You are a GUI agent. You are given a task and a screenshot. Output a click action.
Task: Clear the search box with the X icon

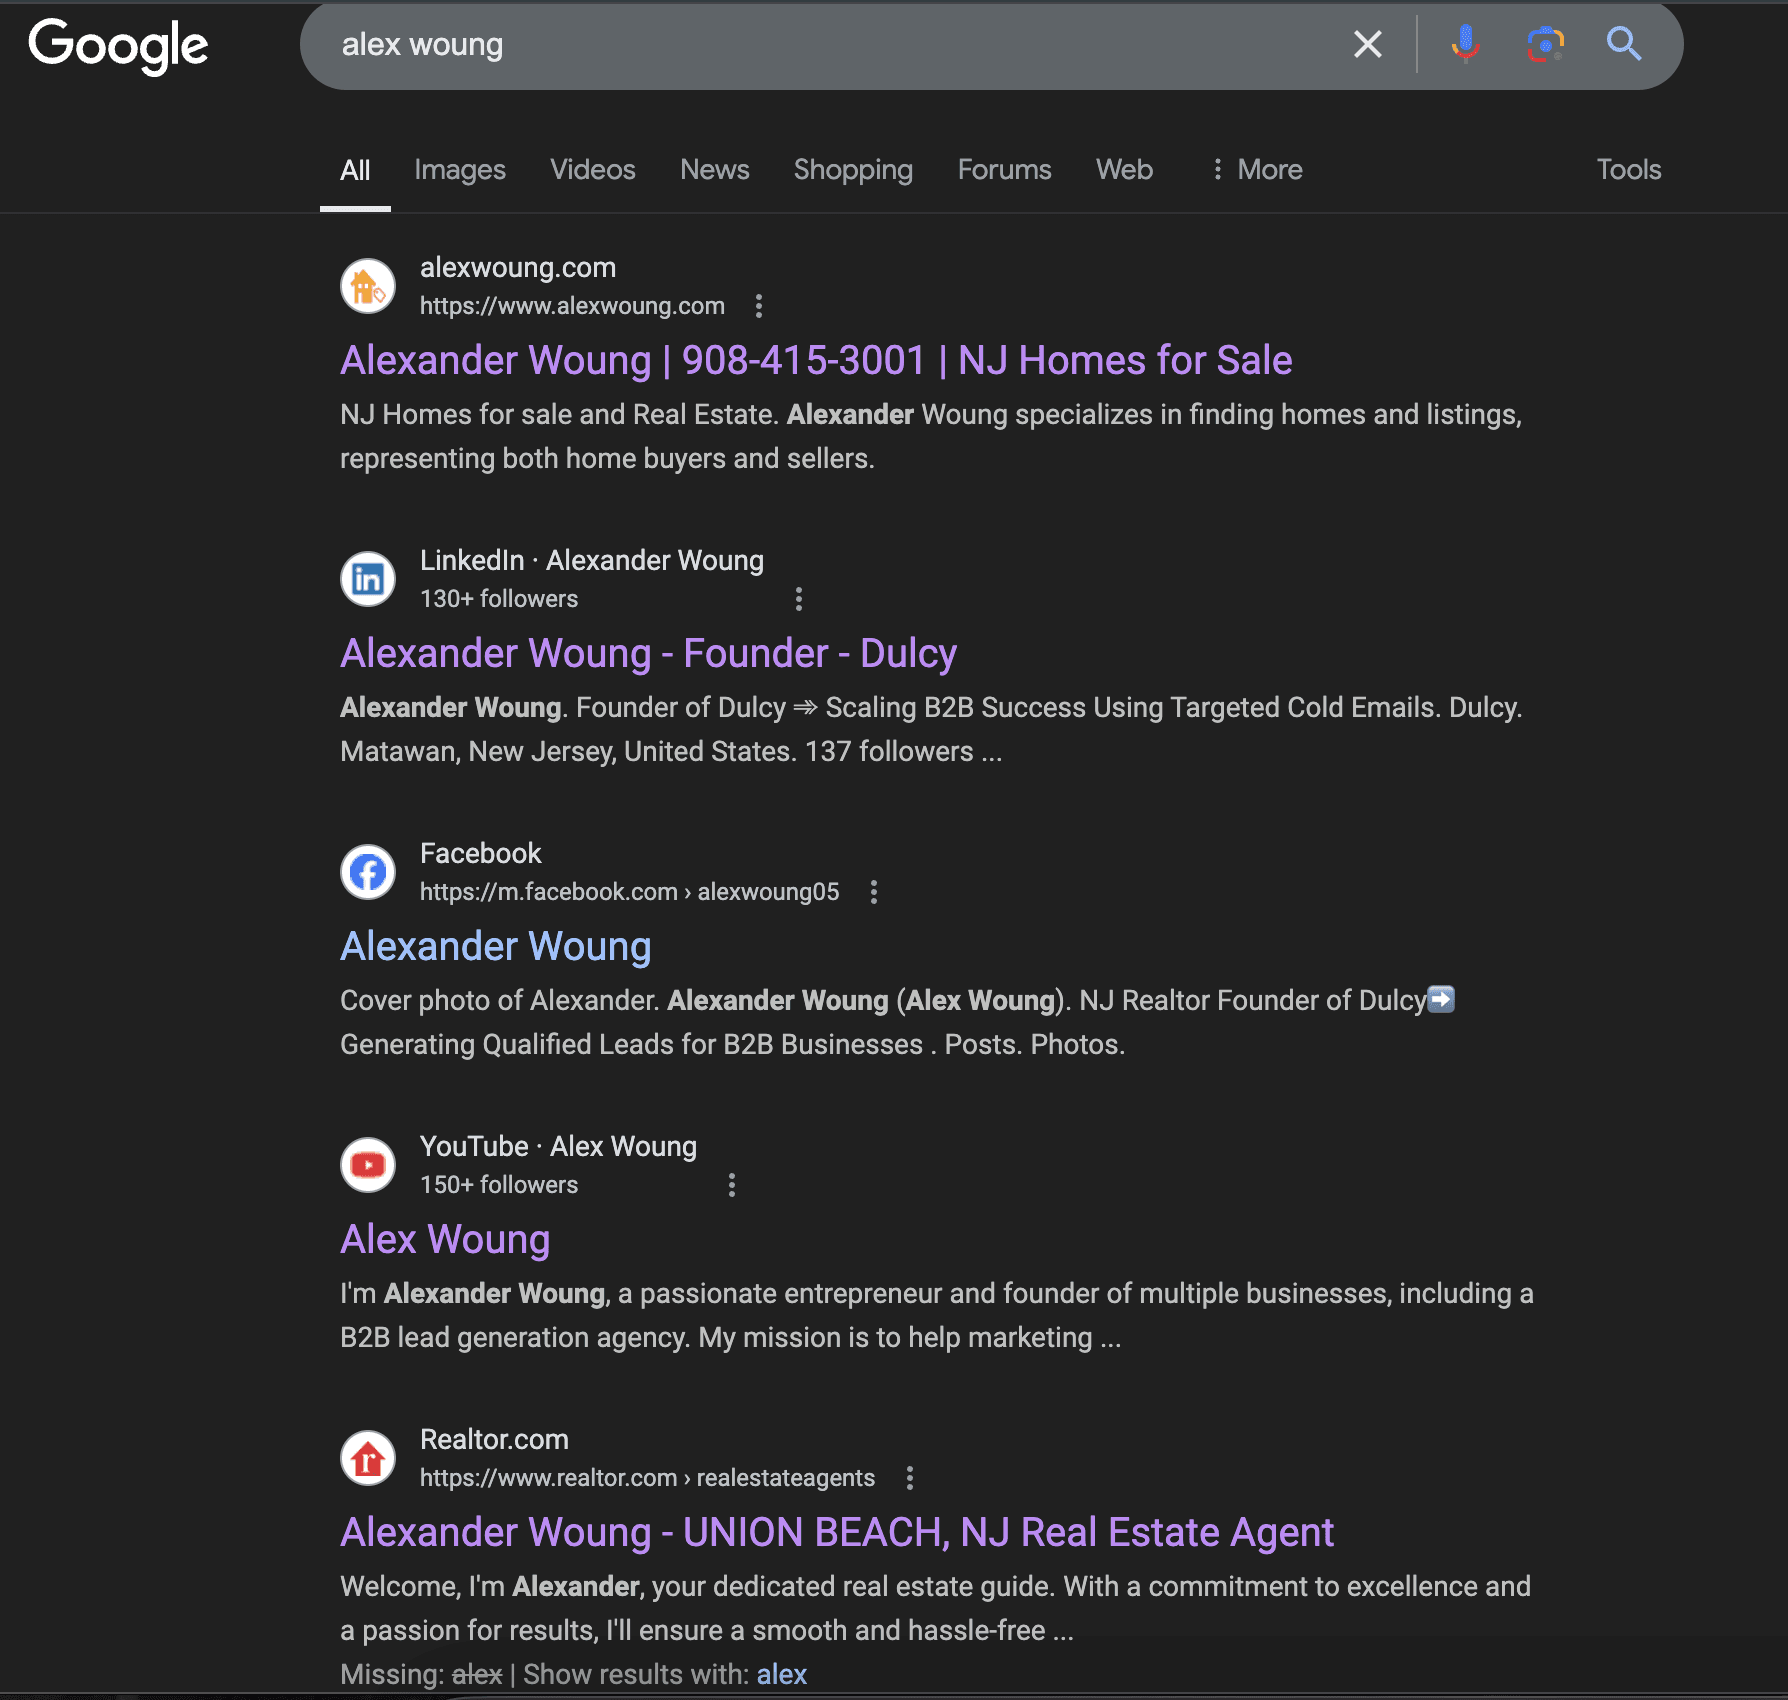1367,44
